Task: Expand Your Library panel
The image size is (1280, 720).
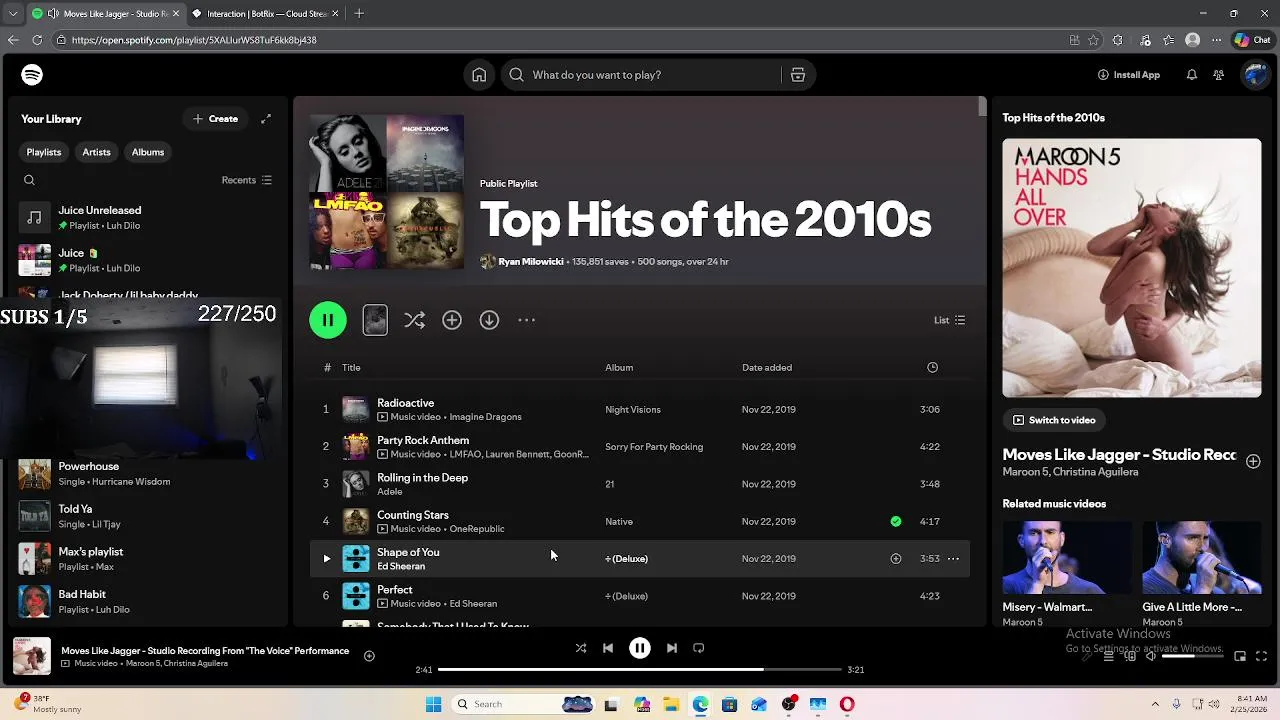Action: [x=266, y=119]
